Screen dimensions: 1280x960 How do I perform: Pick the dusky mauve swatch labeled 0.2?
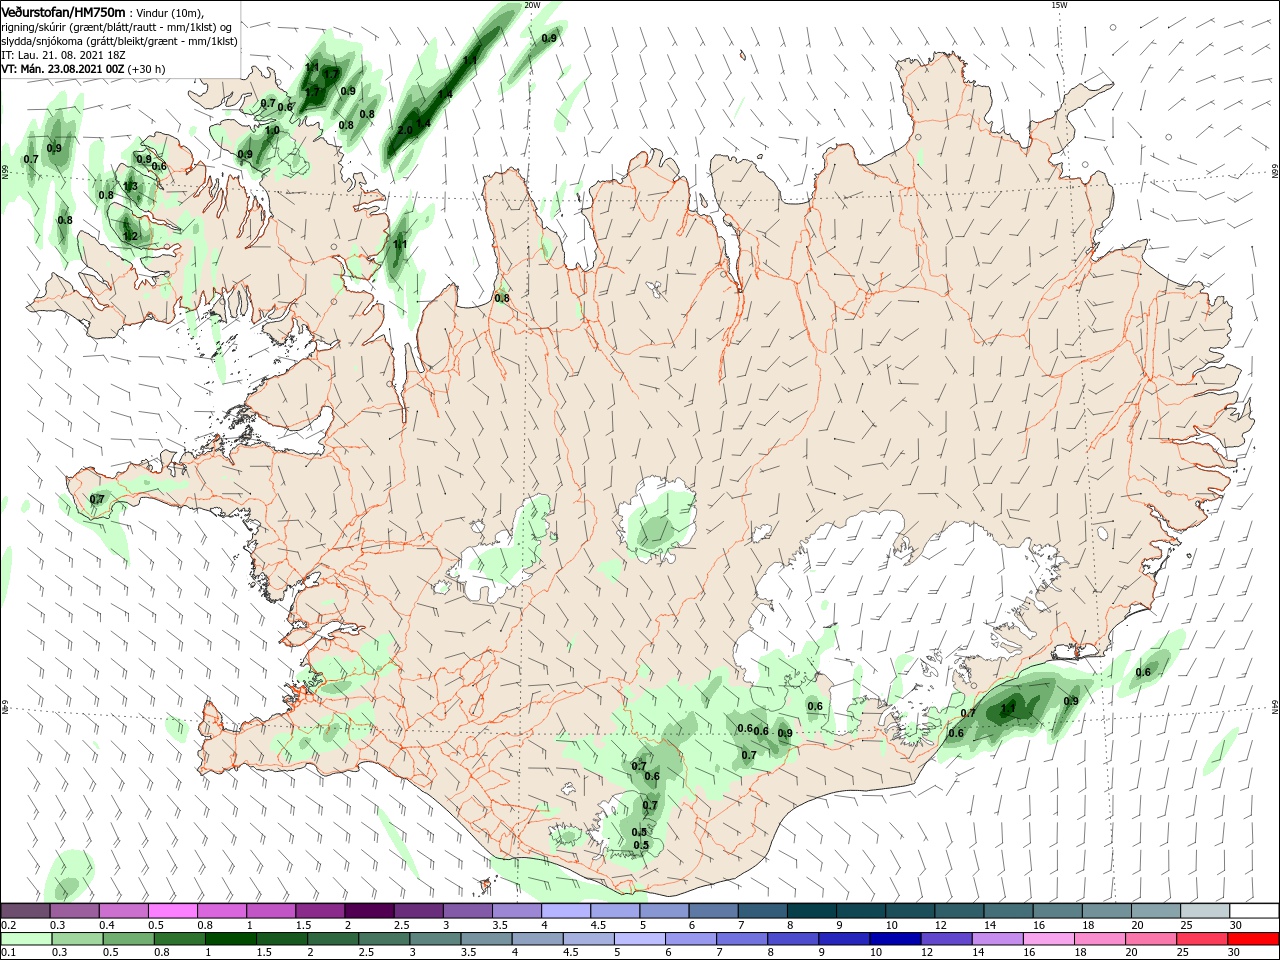[x=25, y=910]
